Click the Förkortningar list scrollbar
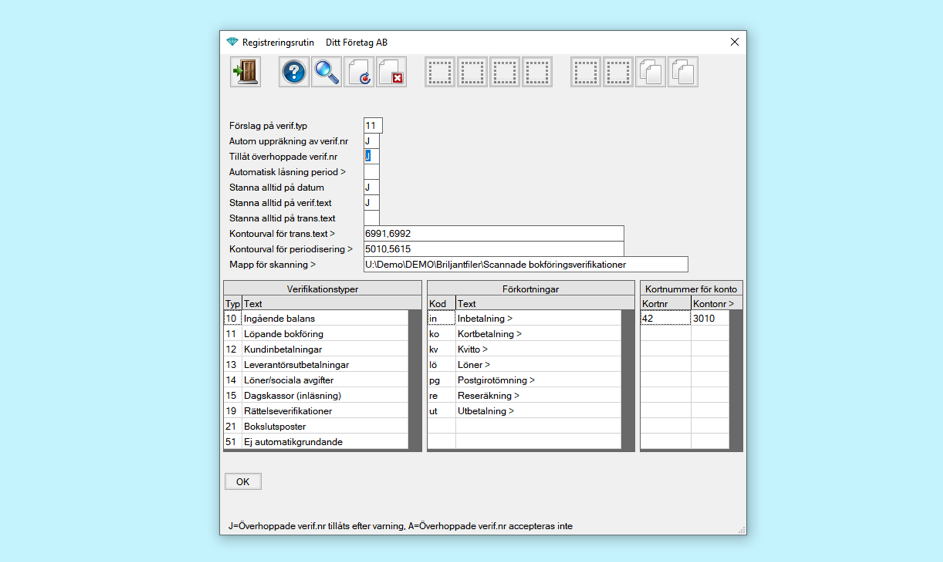 [628, 380]
